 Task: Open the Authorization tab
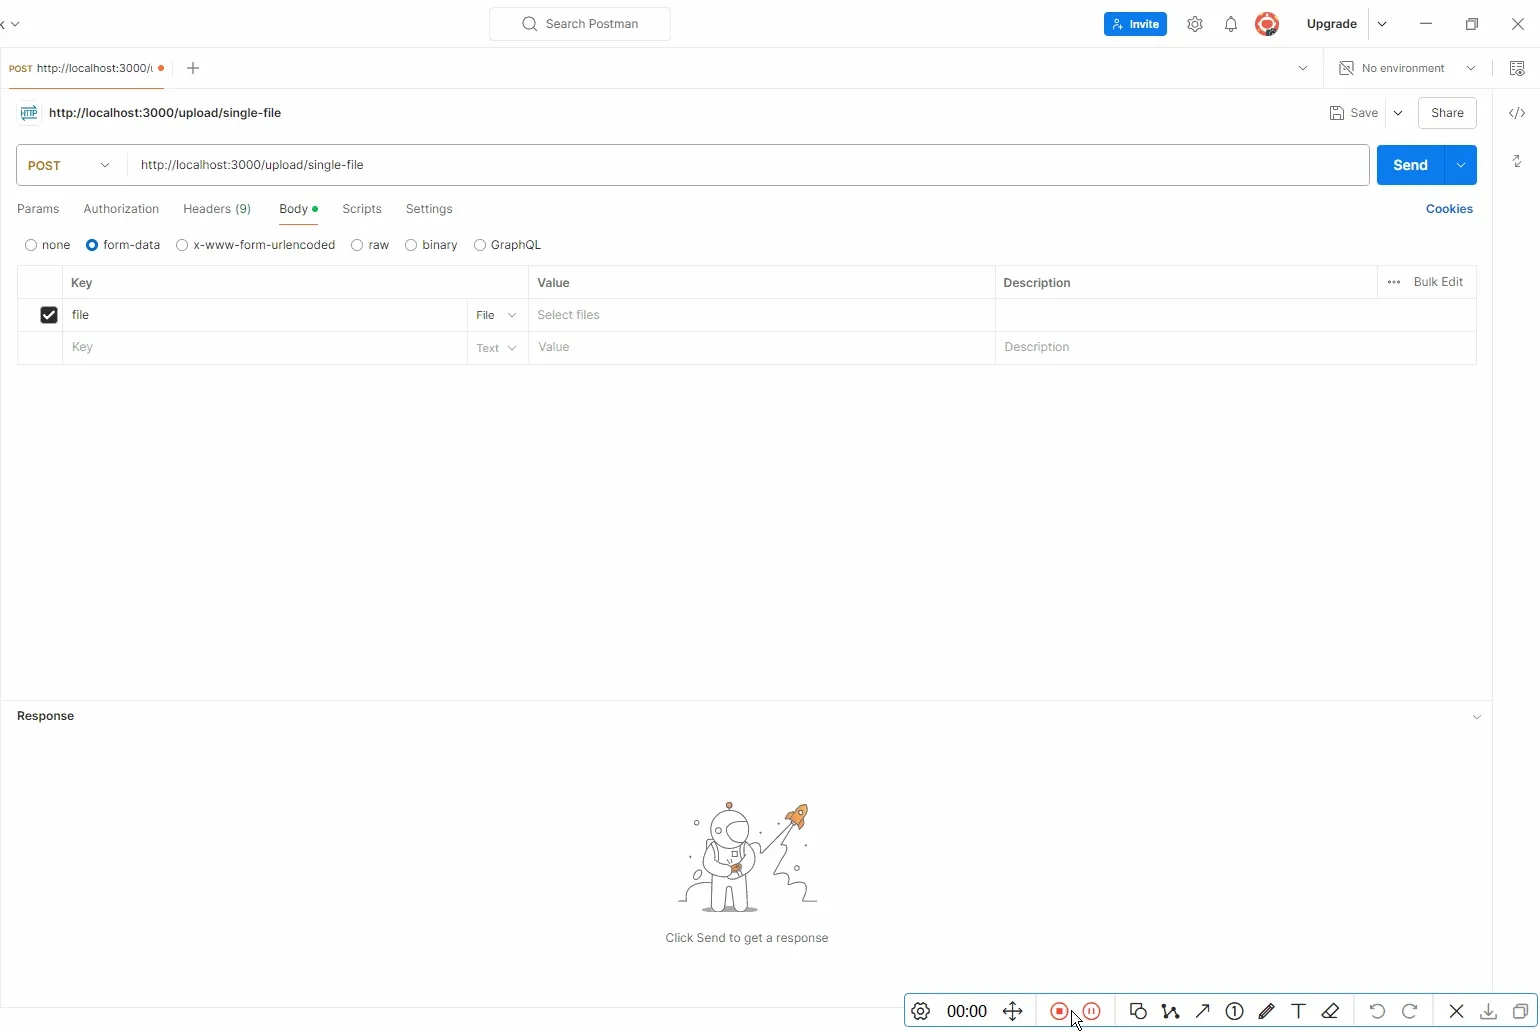pyautogui.click(x=121, y=209)
